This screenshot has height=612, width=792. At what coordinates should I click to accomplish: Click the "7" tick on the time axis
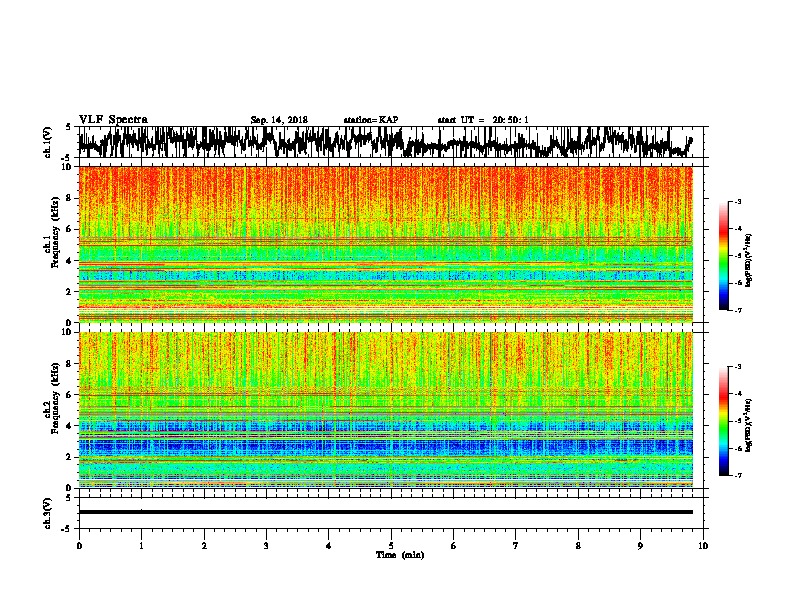(516, 546)
